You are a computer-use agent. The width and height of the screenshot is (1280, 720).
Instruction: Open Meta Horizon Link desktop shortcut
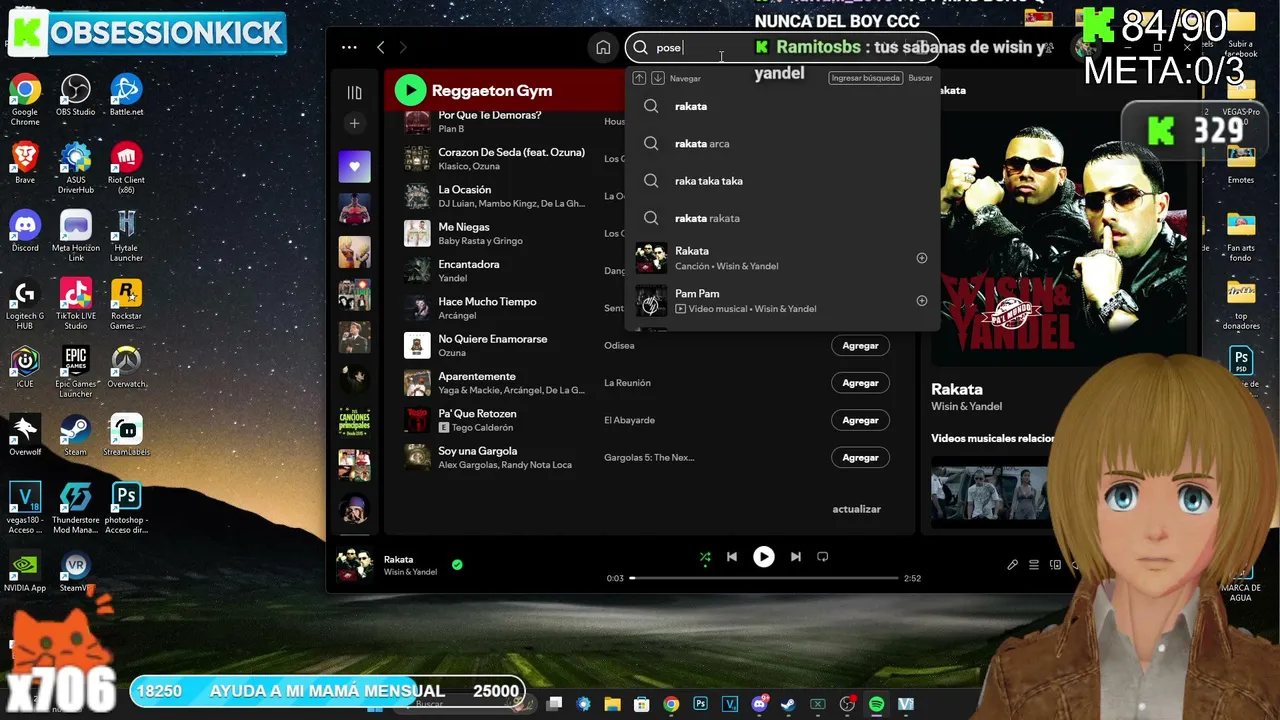coord(75,235)
